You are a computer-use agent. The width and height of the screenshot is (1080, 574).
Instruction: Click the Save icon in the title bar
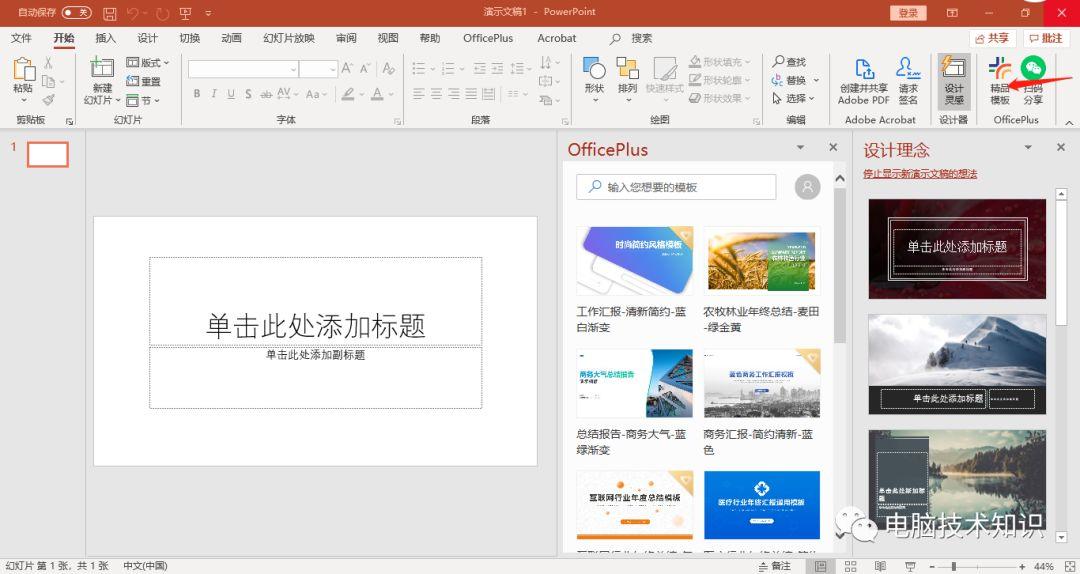[x=109, y=13]
